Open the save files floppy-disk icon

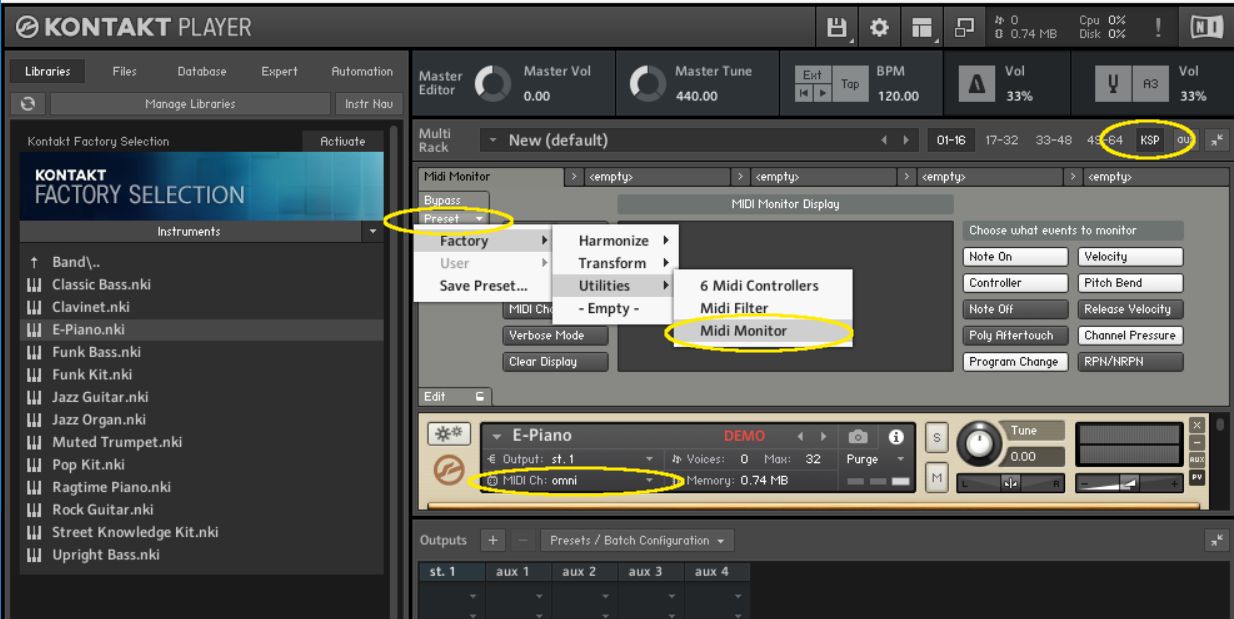click(x=838, y=26)
